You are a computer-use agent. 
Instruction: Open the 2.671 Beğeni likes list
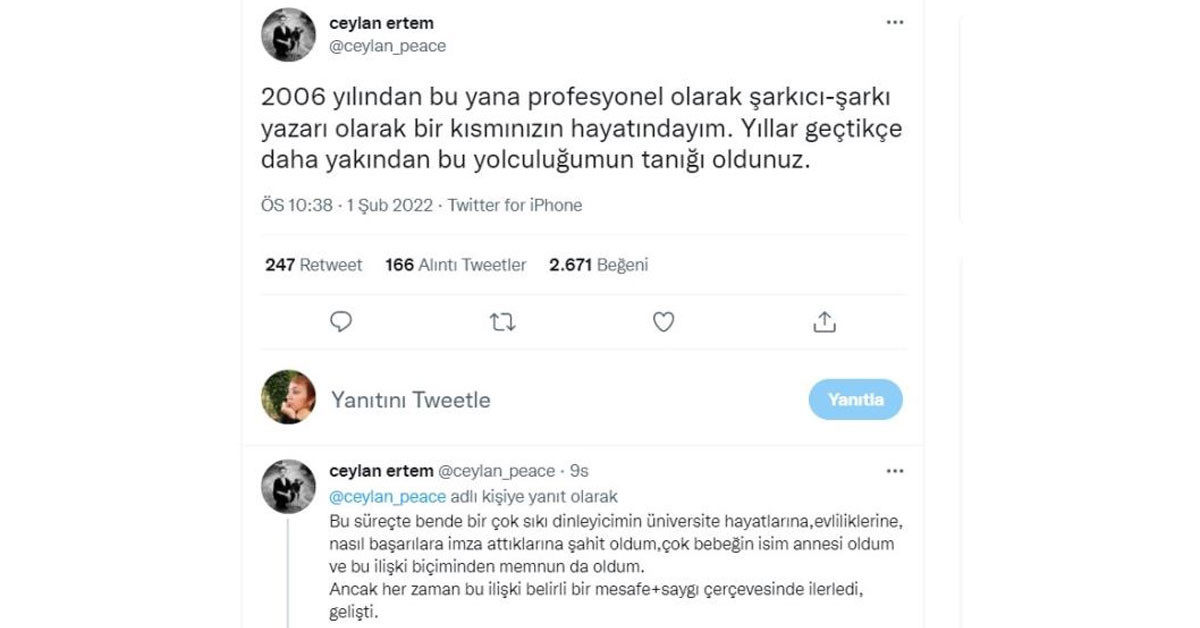(x=598, y=265)
